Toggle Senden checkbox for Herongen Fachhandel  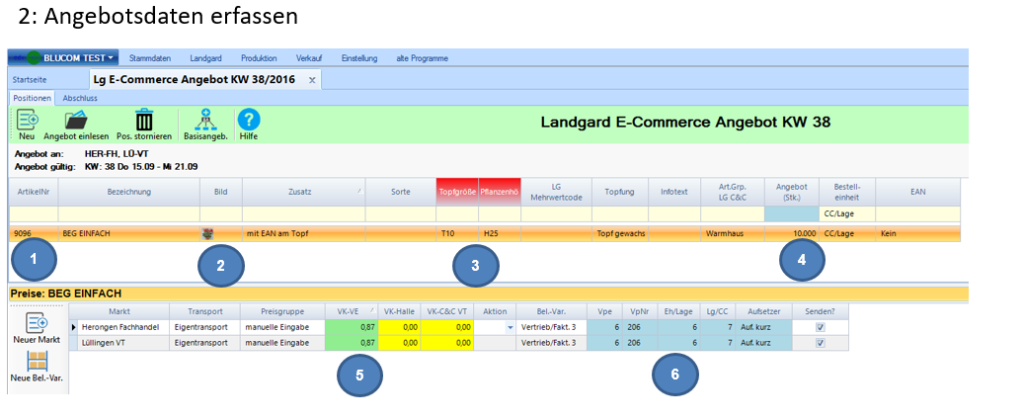tap(820, 327)
